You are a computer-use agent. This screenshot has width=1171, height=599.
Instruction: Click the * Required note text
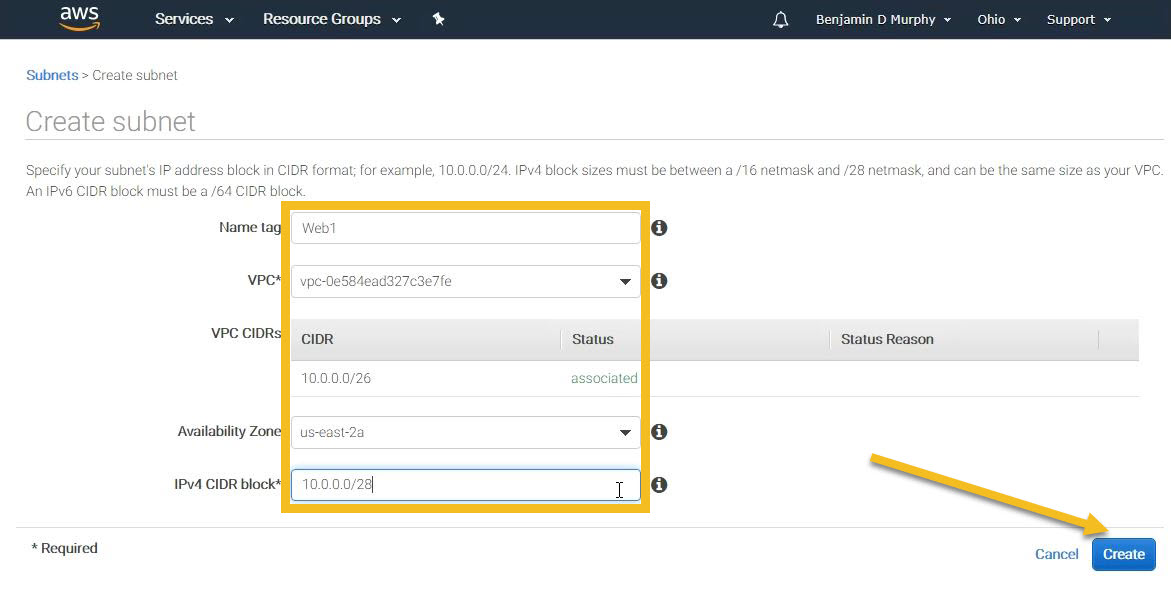(x=64, y=548)
